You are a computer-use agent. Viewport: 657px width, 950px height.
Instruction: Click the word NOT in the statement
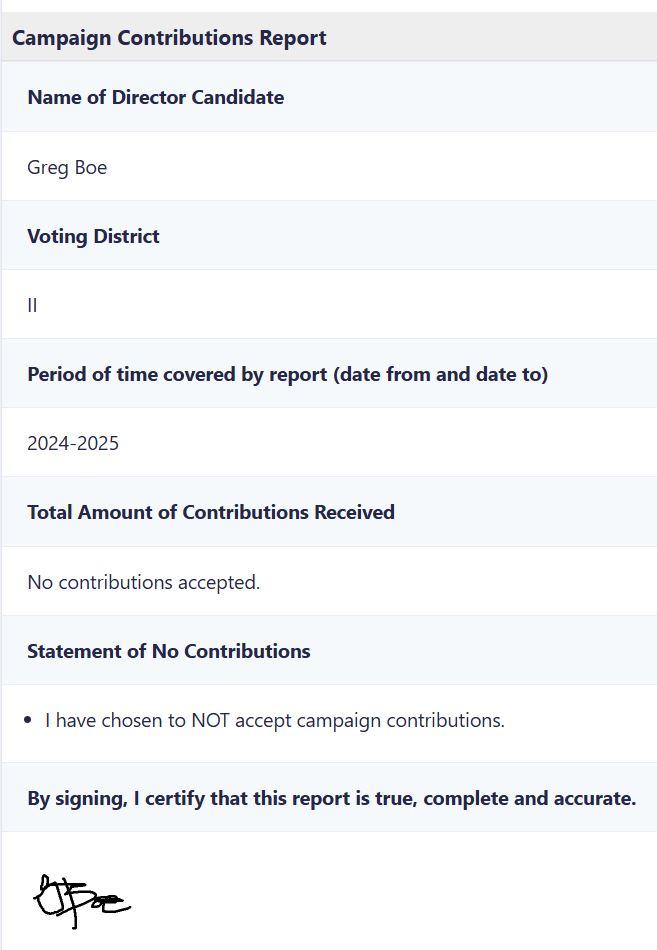pyautogui.click(x=210, y=720)
